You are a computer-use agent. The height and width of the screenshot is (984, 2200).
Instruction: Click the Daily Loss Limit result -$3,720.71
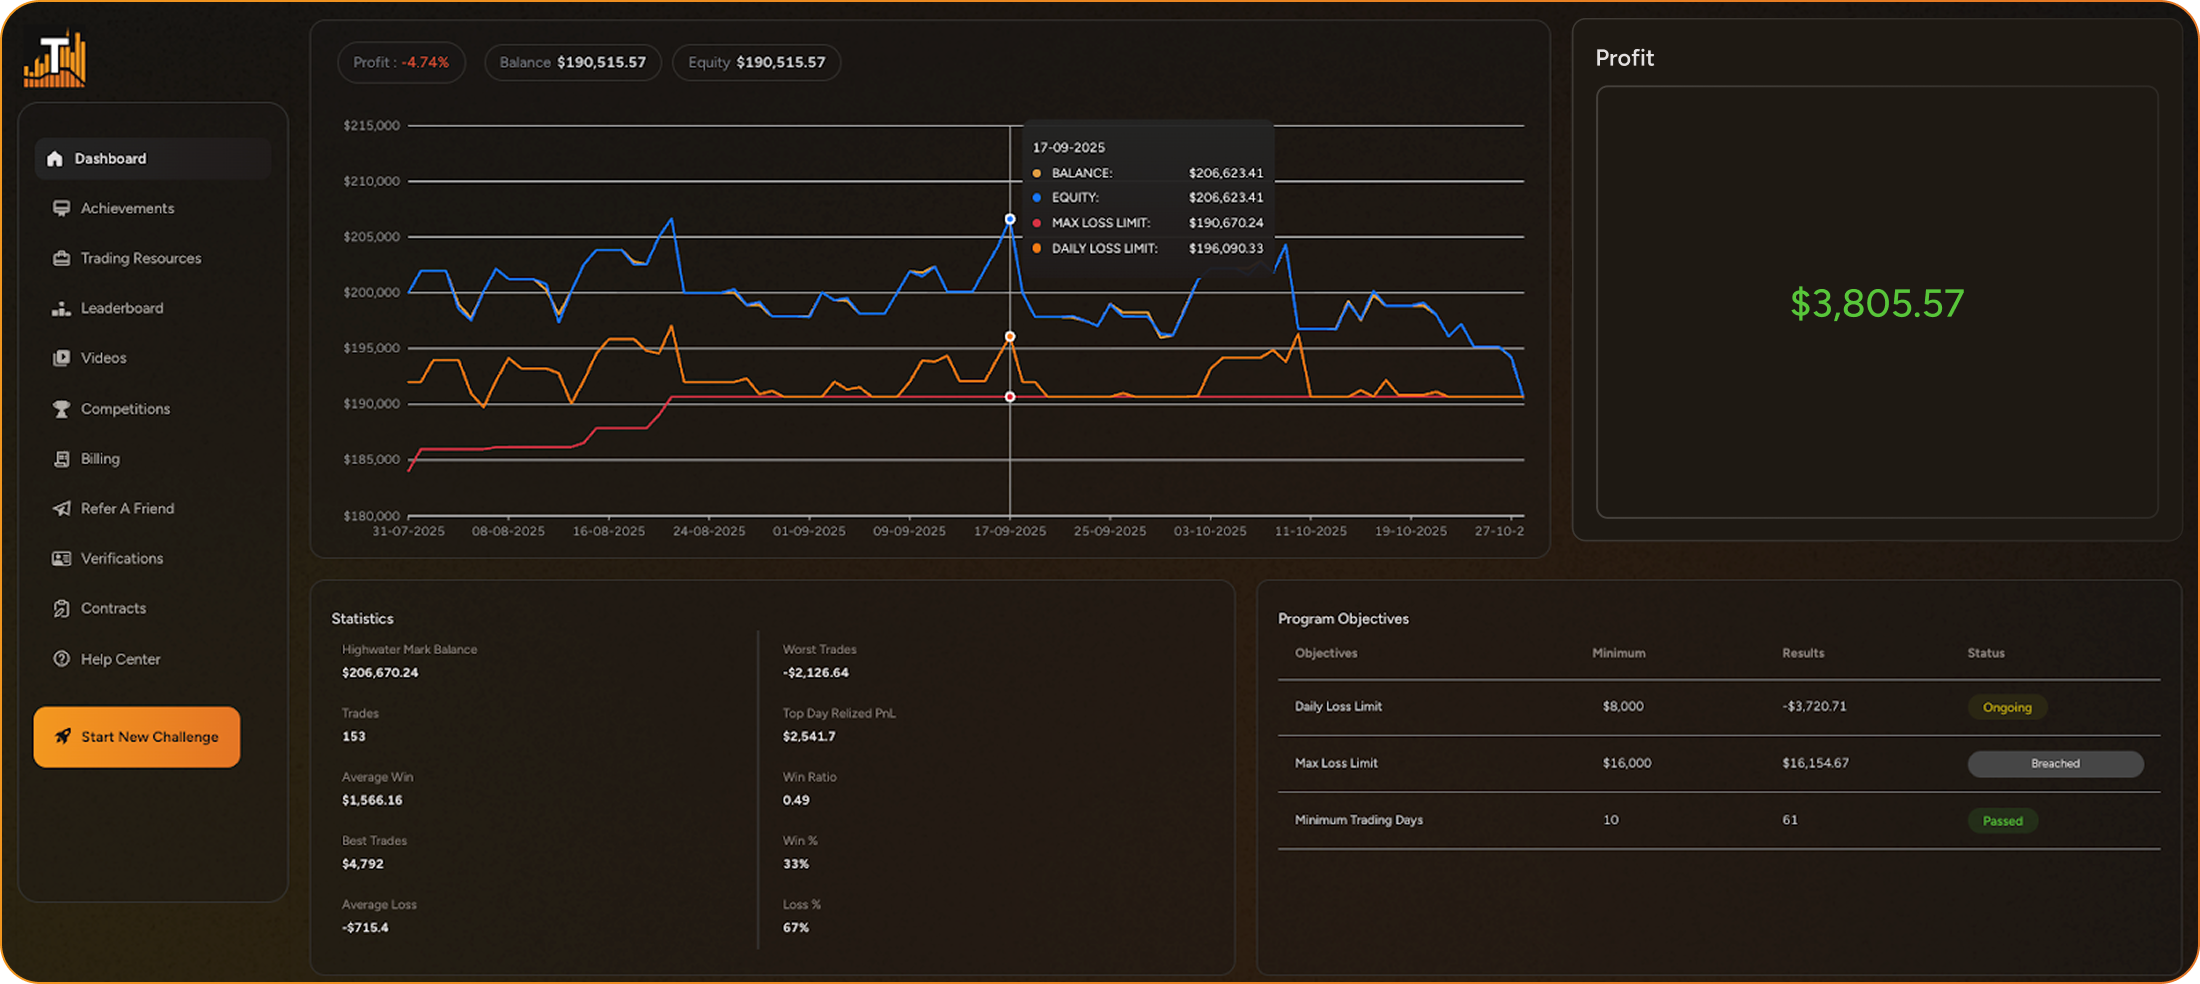1814,707
